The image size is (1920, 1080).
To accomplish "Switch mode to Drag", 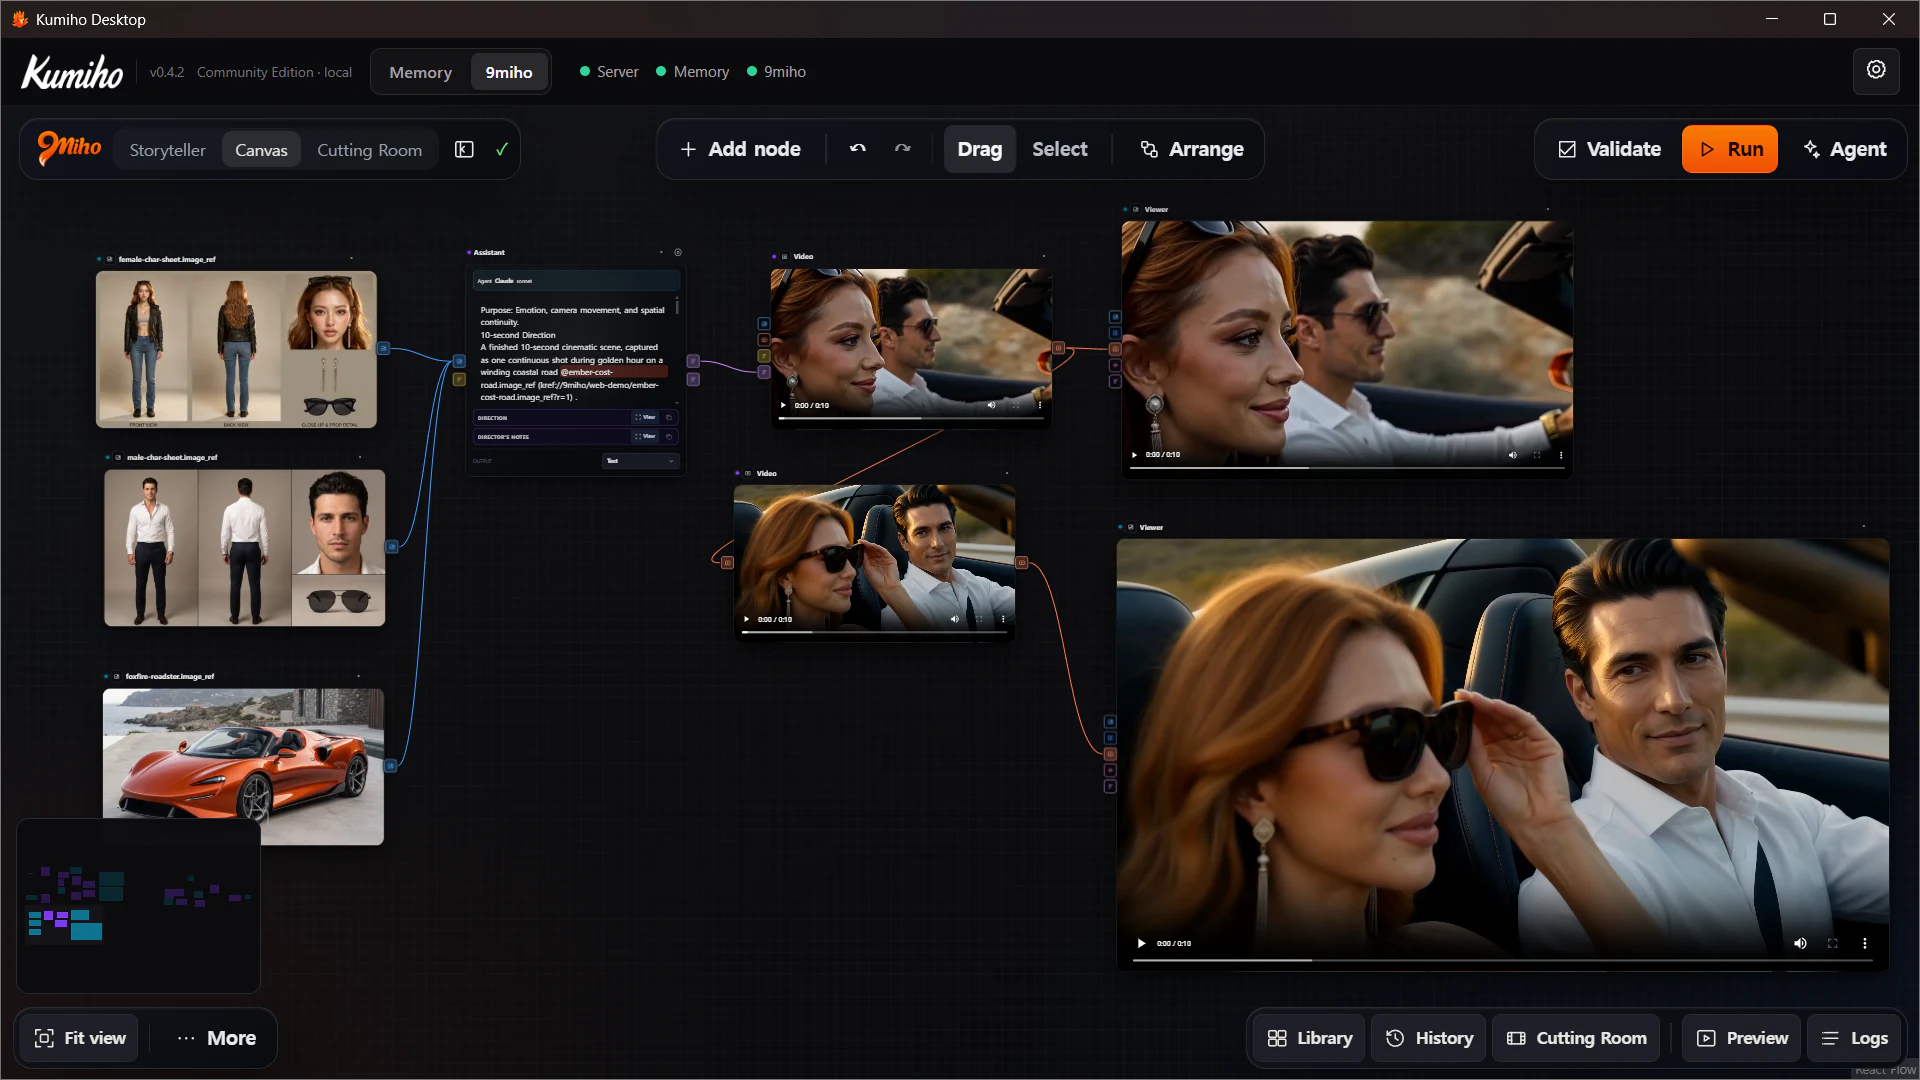I will coord(979,149).
